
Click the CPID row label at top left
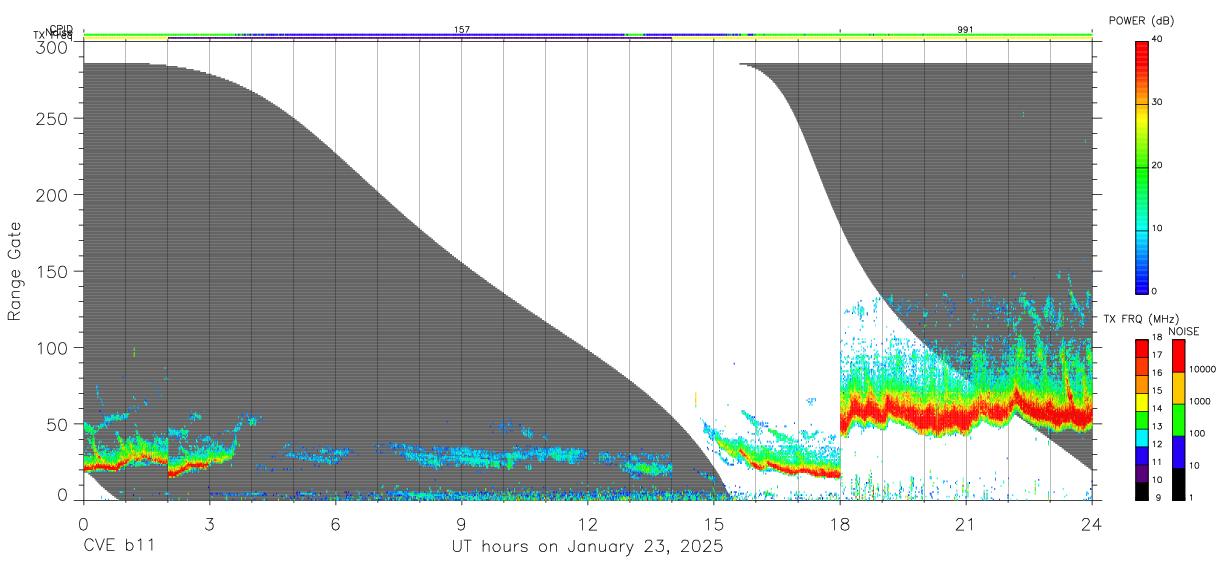pyautogui.click(x=62, y=29)
